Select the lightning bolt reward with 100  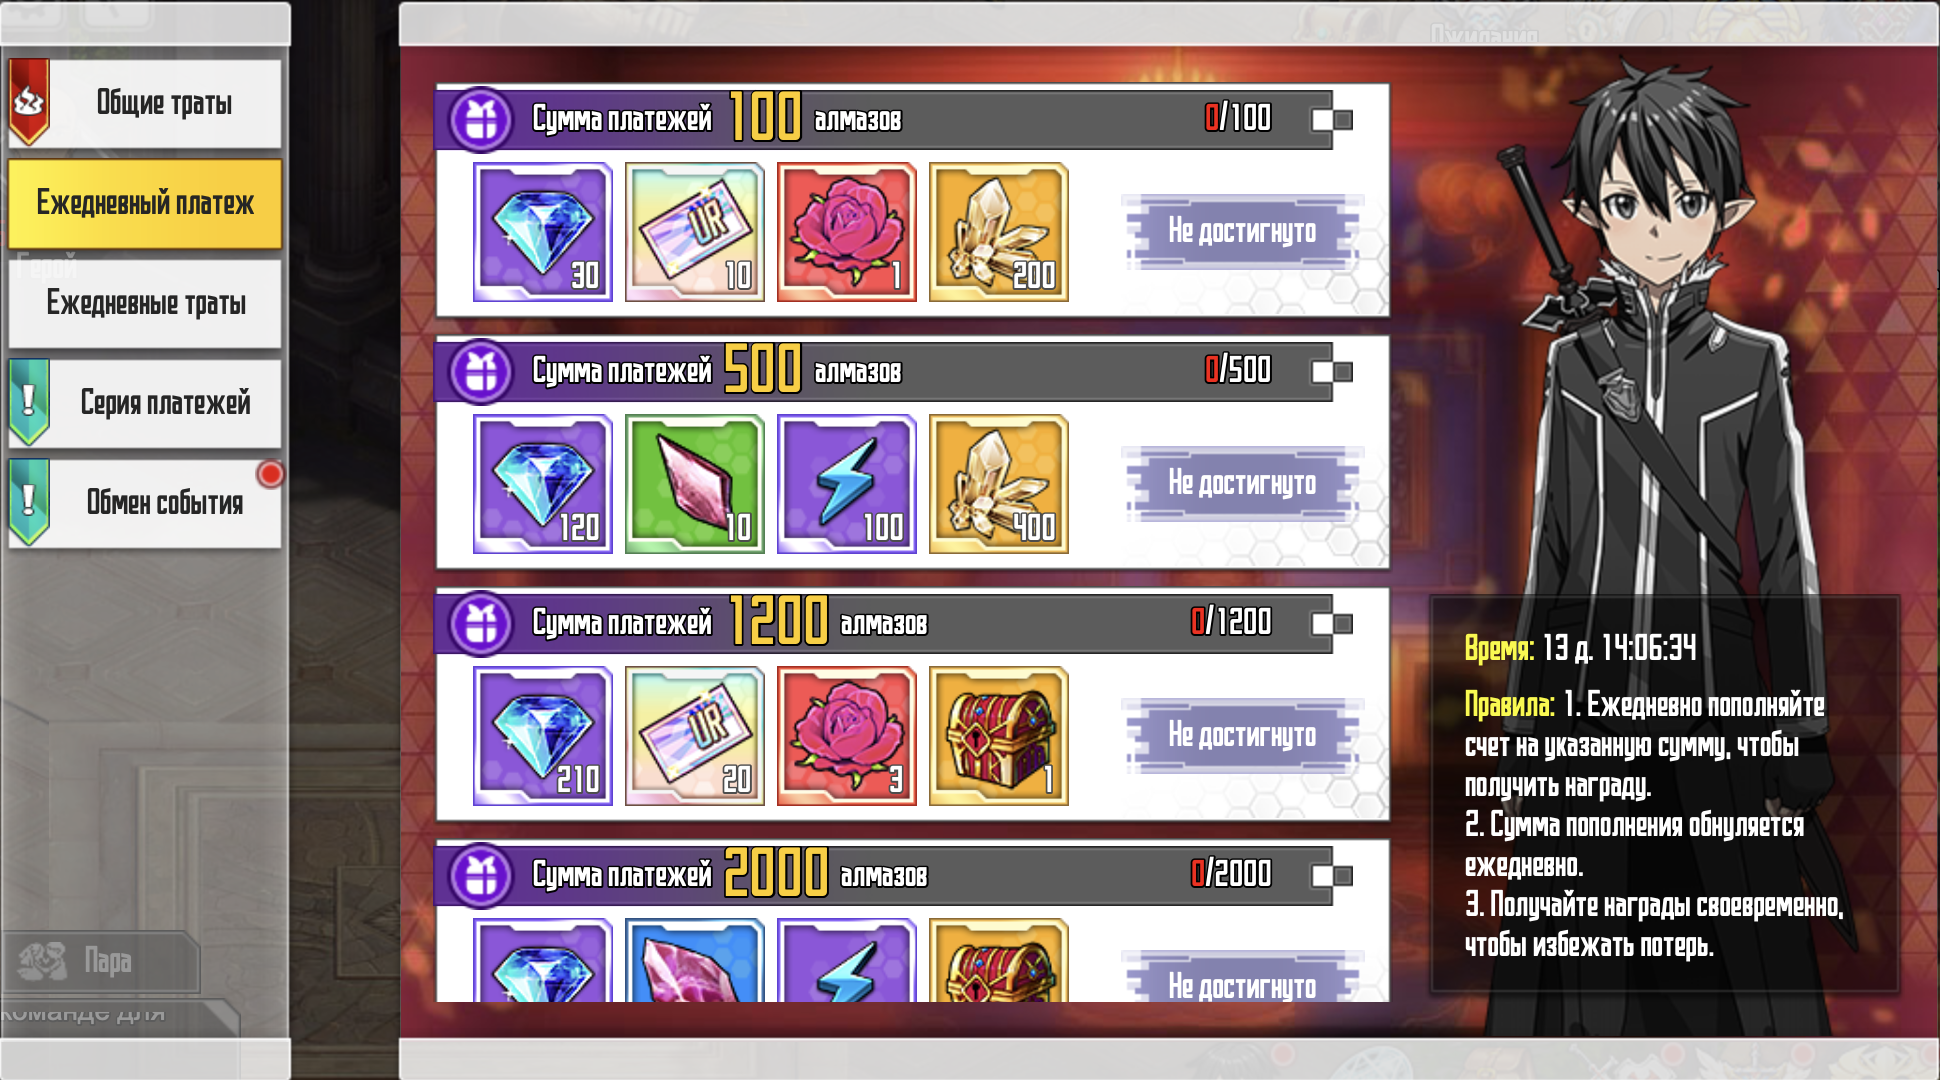[x=846, y=484]
